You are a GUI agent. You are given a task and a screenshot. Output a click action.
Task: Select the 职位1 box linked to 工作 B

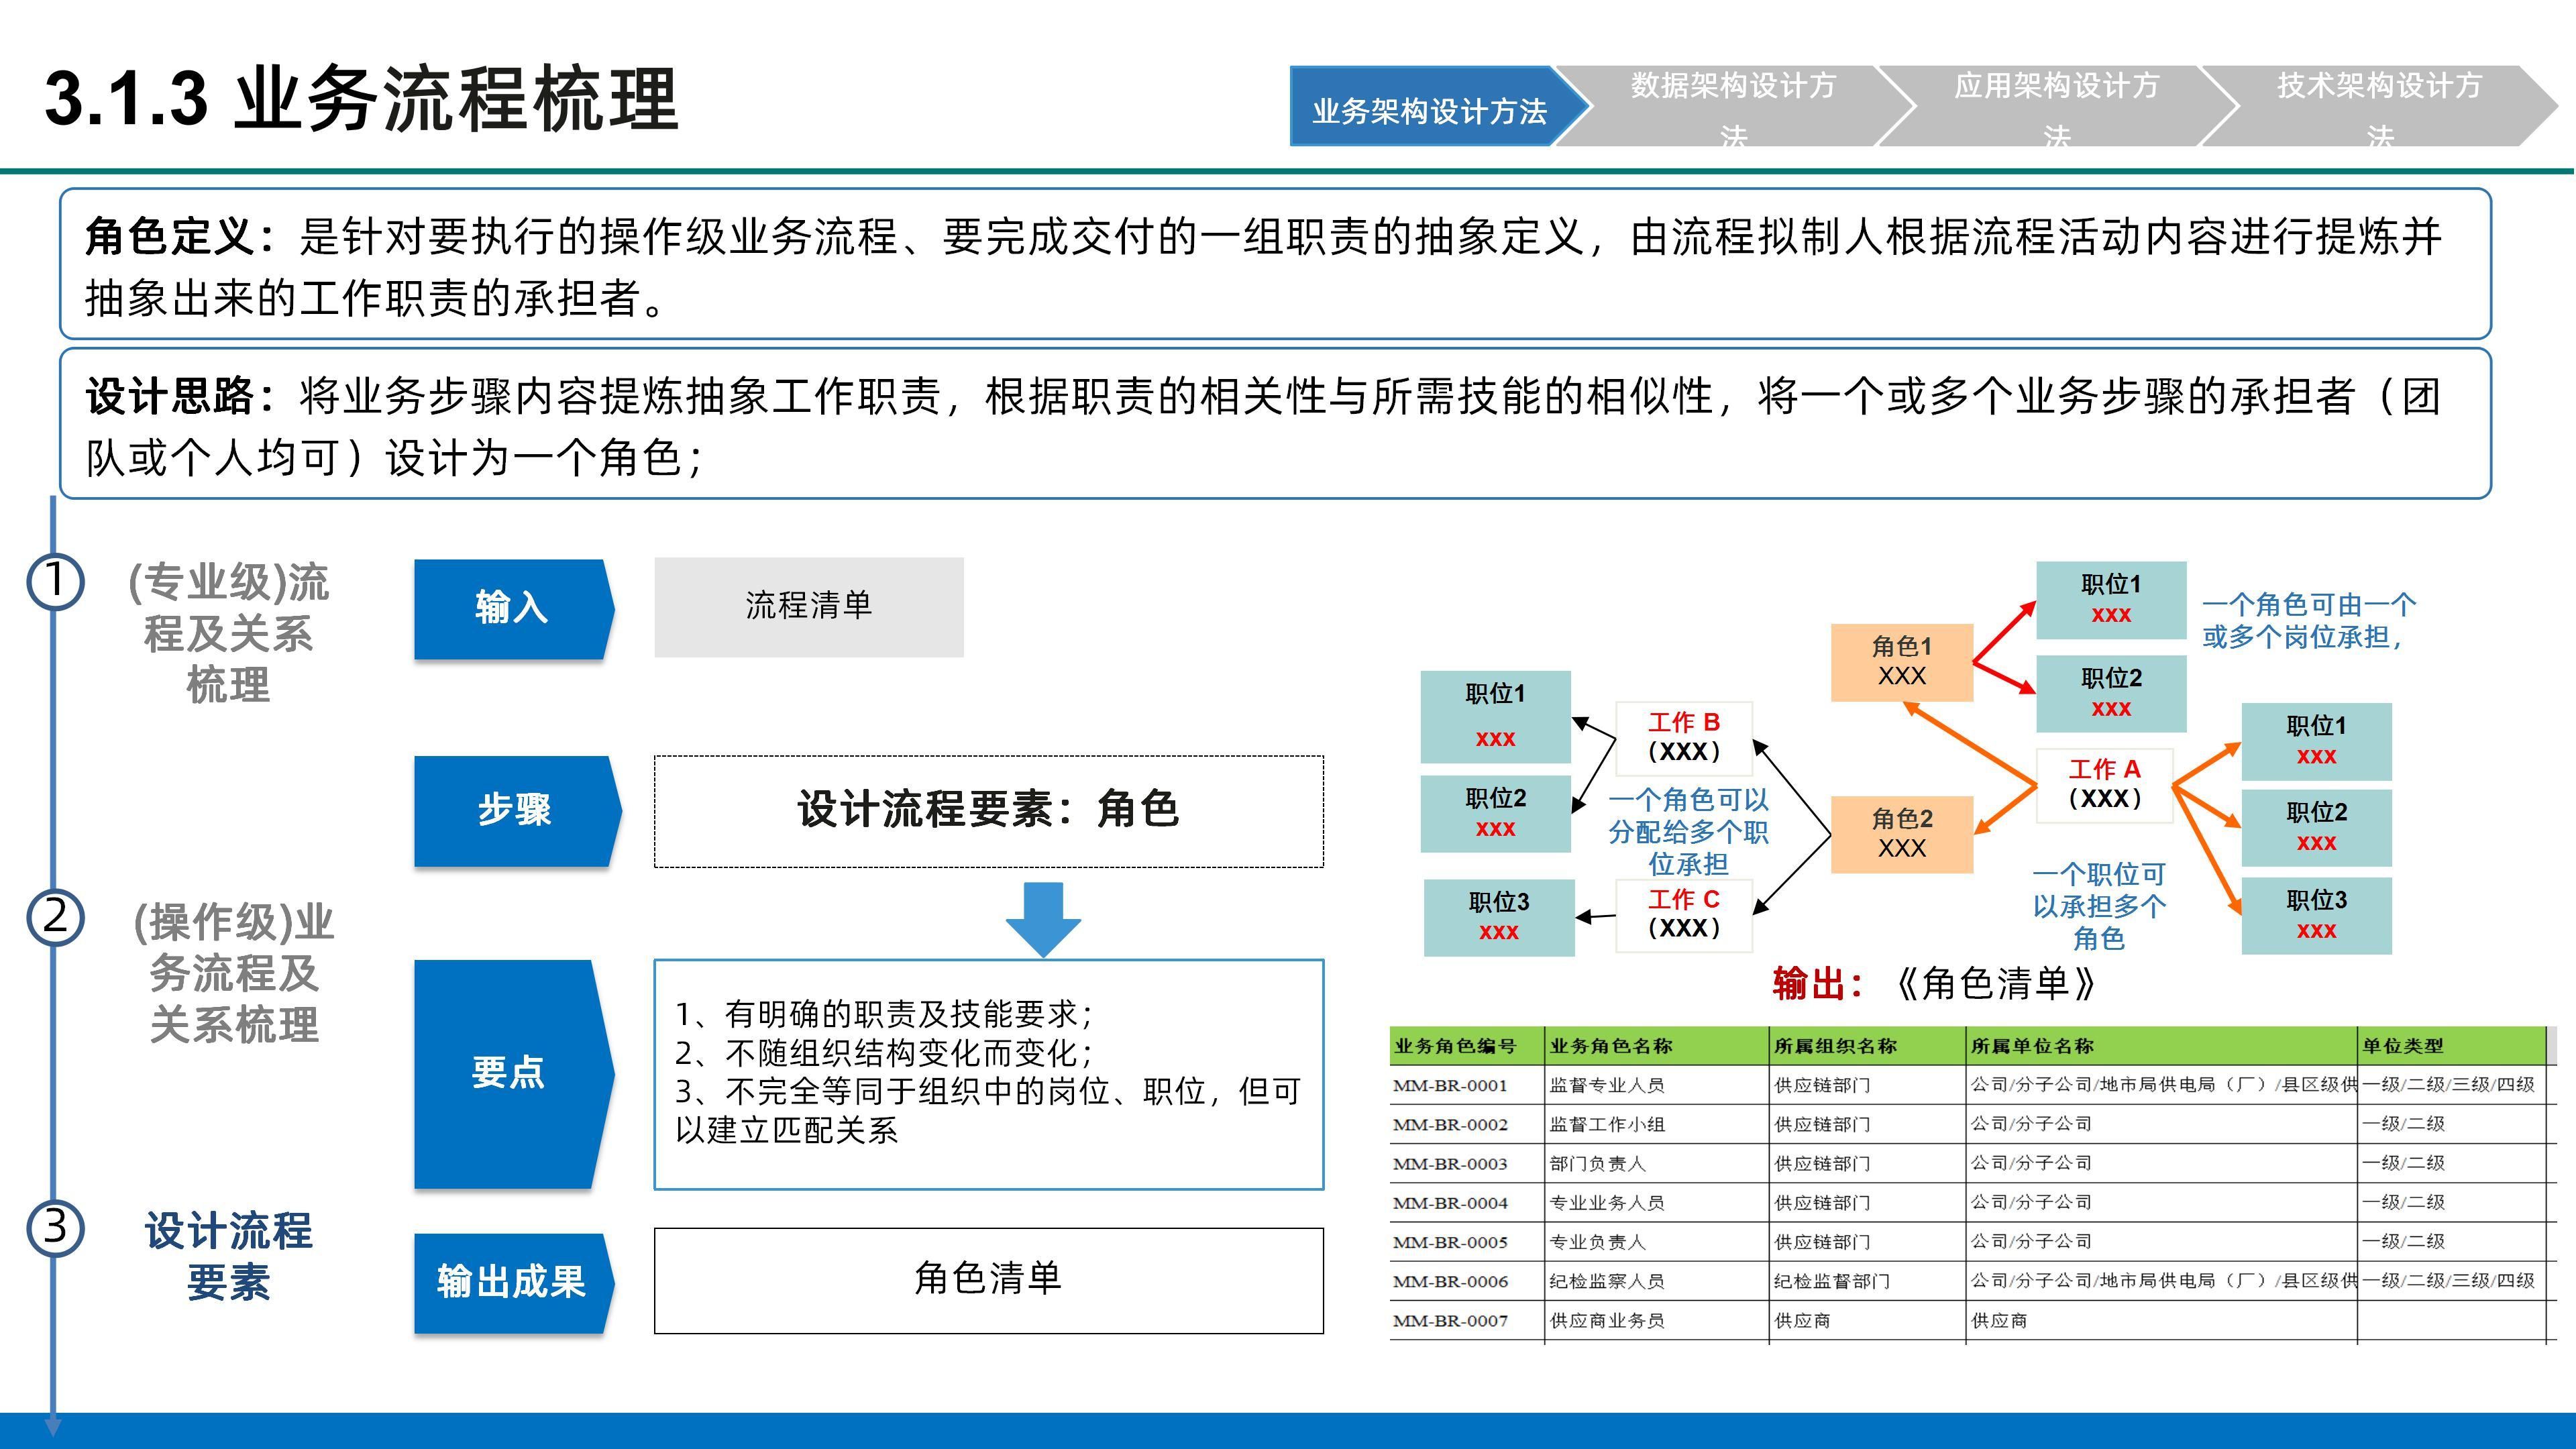[1496, 717]
